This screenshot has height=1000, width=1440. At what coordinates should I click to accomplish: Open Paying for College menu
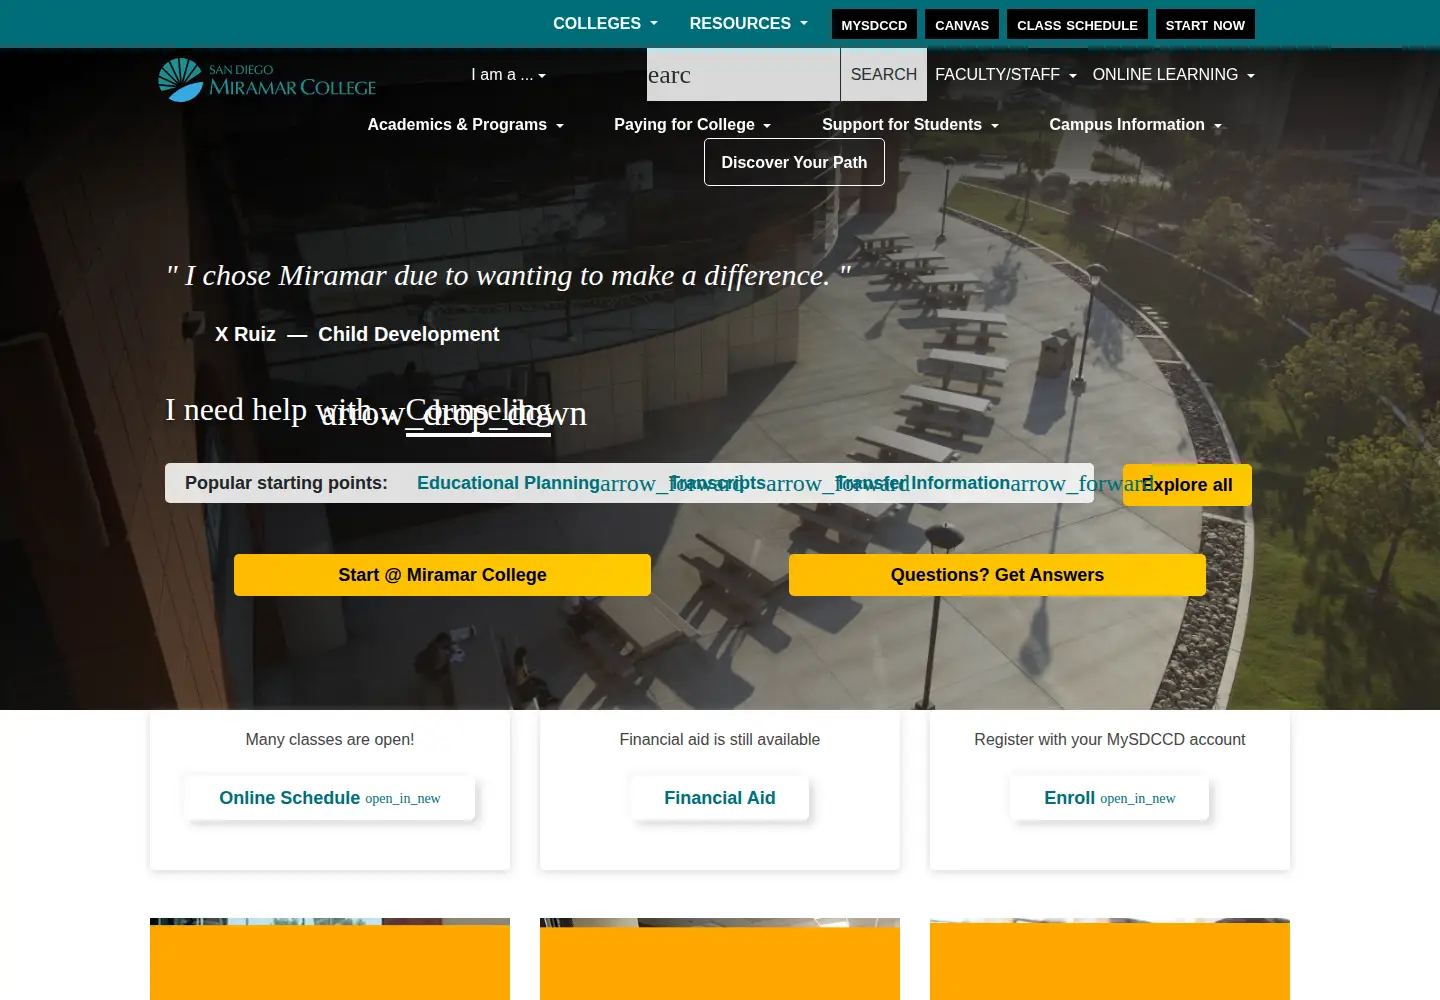click(x=693, y=125)
